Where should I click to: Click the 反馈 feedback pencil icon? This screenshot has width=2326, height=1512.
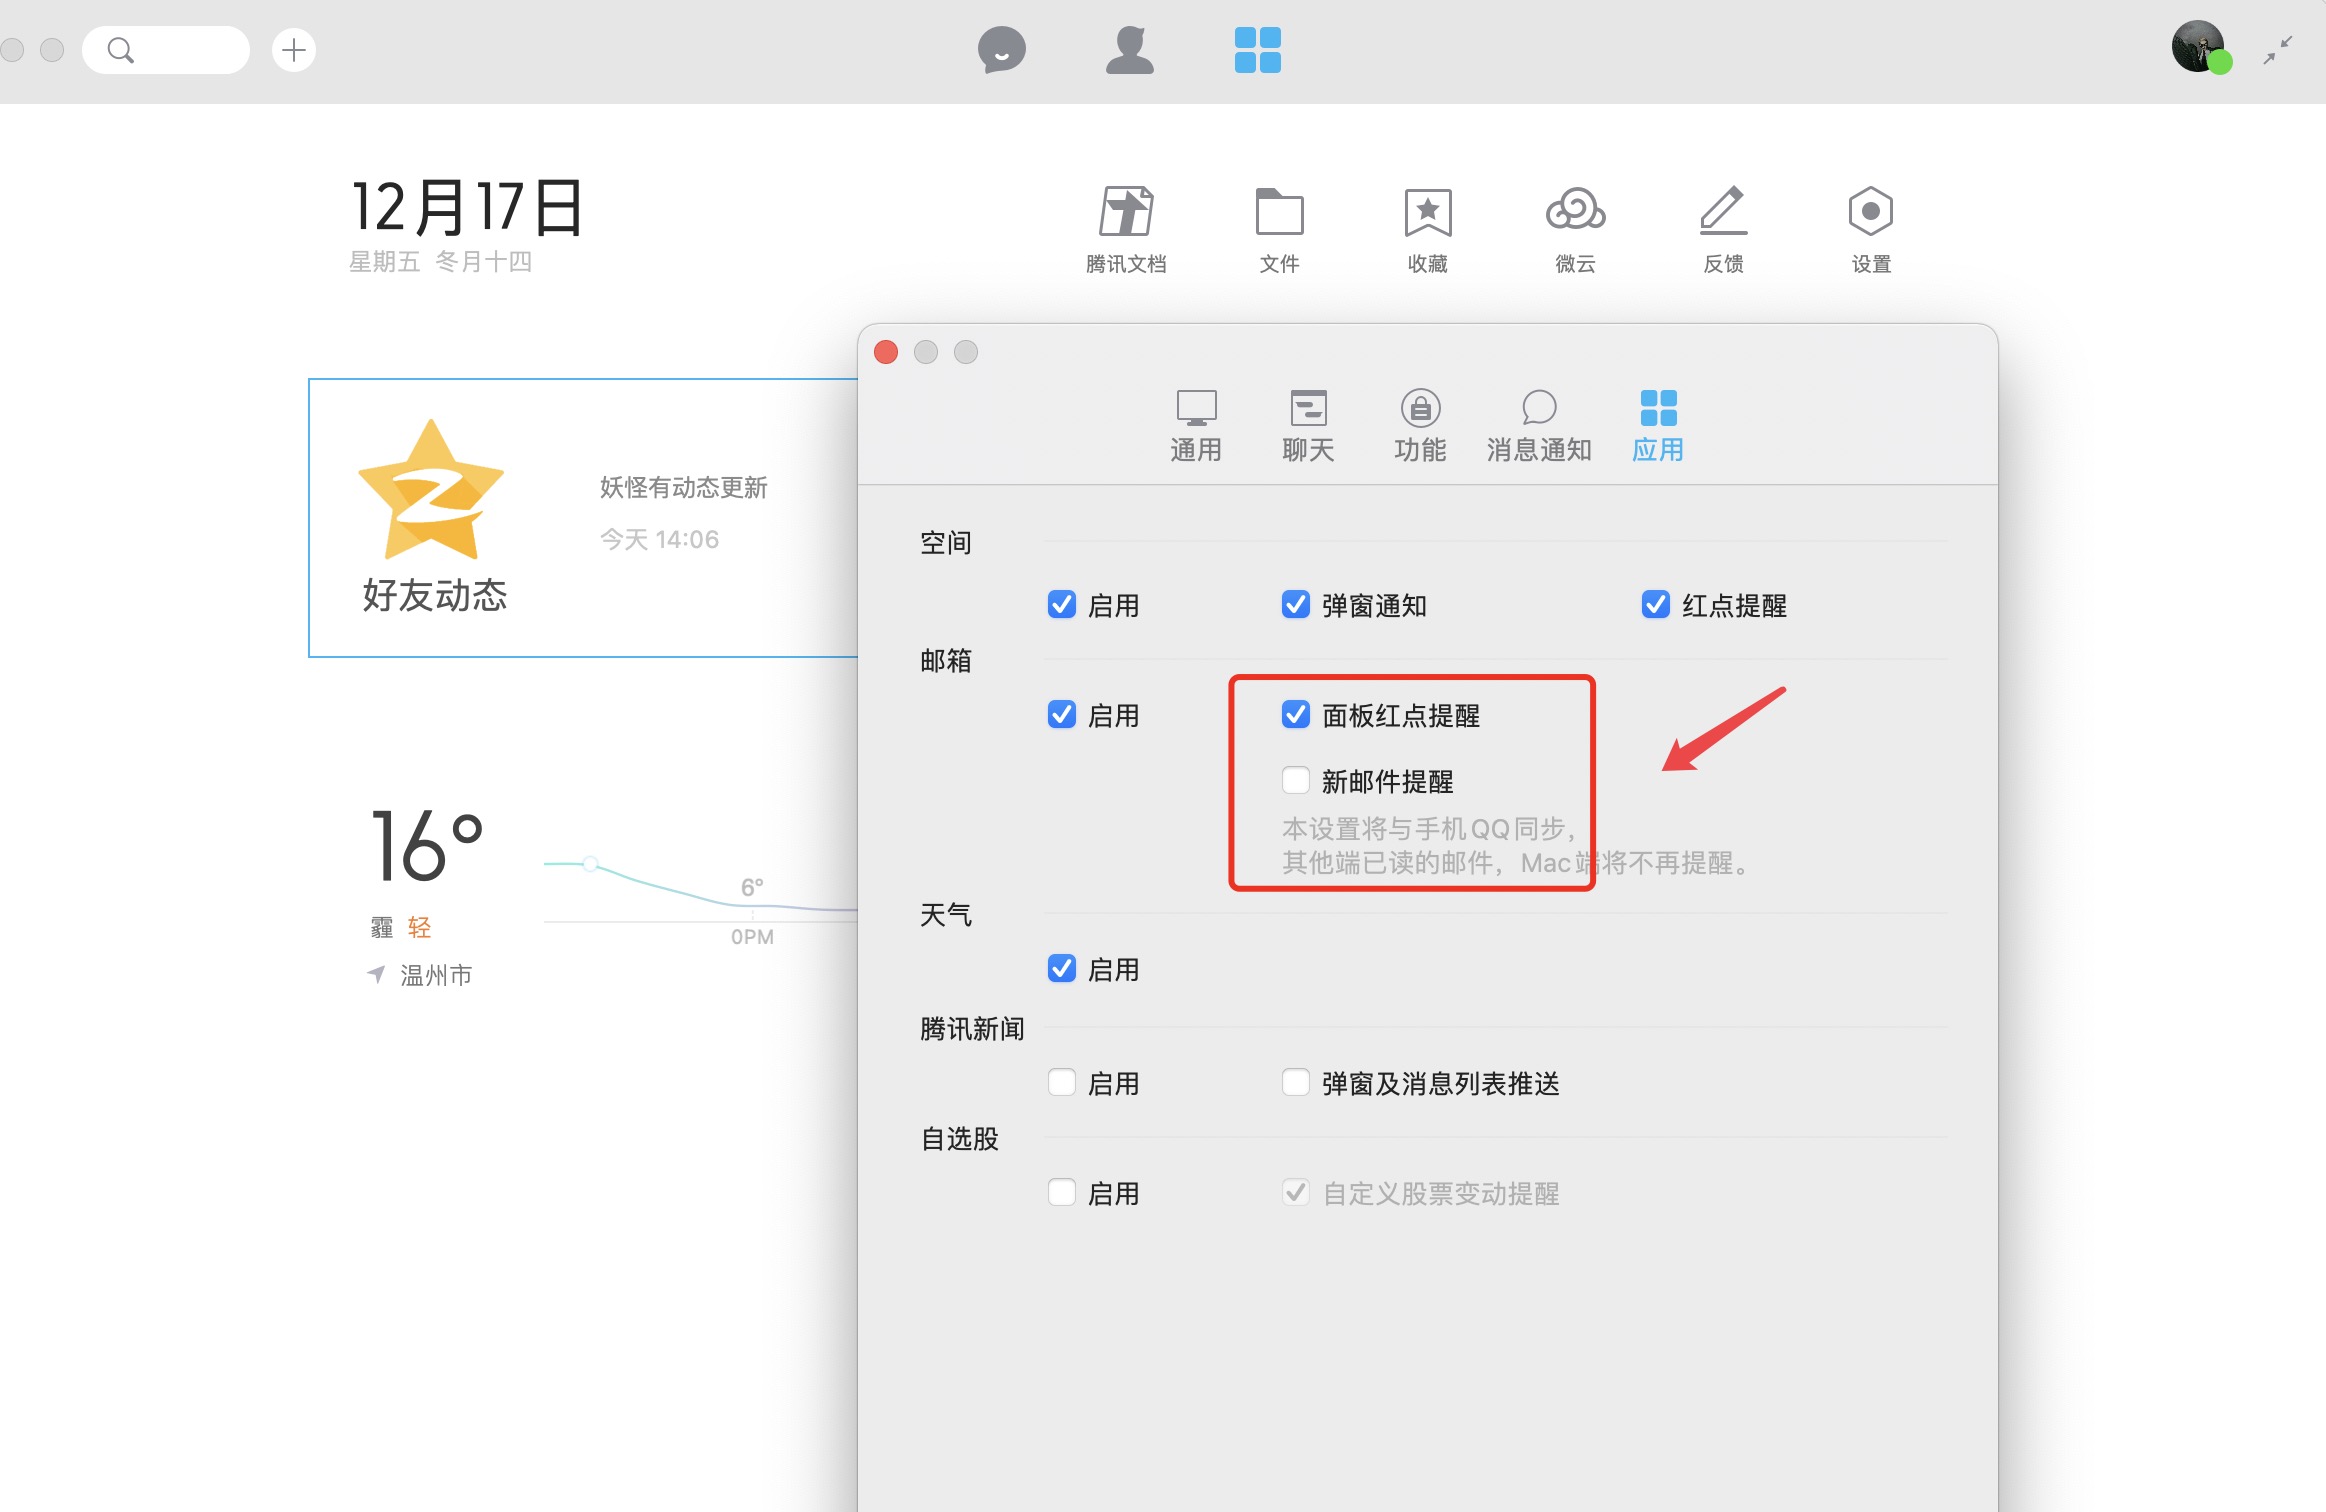pyautogui.click(x=1723, y=212)
